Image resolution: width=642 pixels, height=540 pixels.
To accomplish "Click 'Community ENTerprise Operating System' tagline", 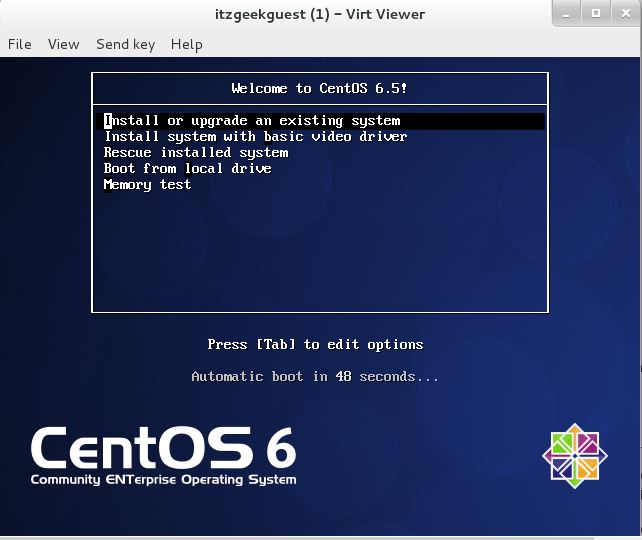I will tap(163, 480).
